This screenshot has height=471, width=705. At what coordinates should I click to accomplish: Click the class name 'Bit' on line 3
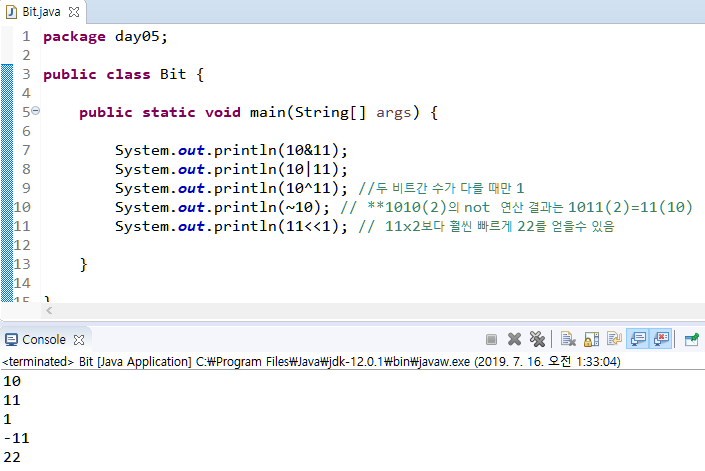click(x=173, y=74)
